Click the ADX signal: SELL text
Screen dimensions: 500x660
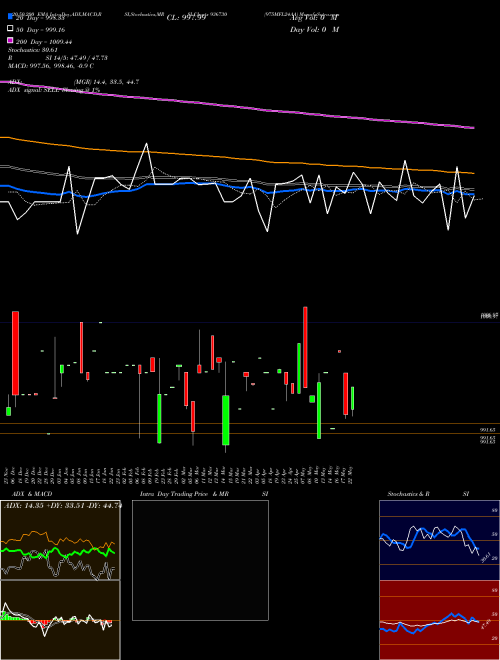point(34,90)
